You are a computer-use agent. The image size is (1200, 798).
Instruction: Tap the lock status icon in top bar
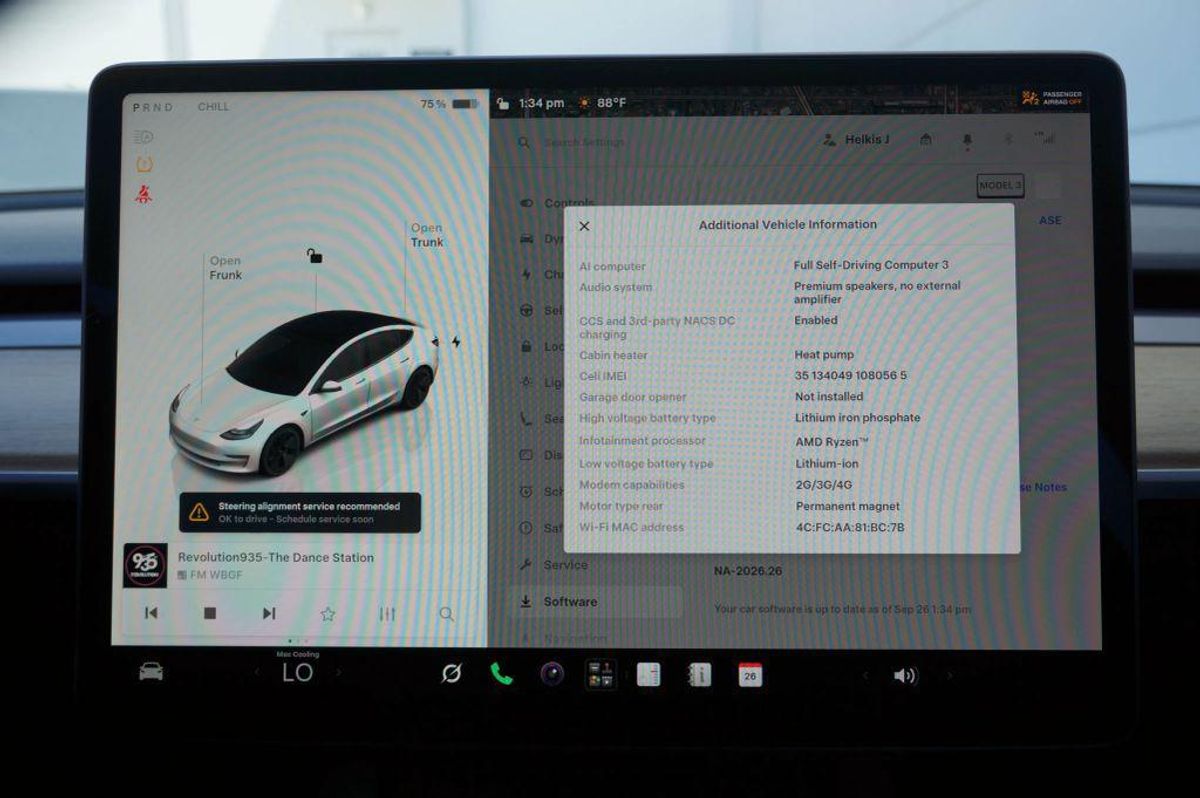503,103
